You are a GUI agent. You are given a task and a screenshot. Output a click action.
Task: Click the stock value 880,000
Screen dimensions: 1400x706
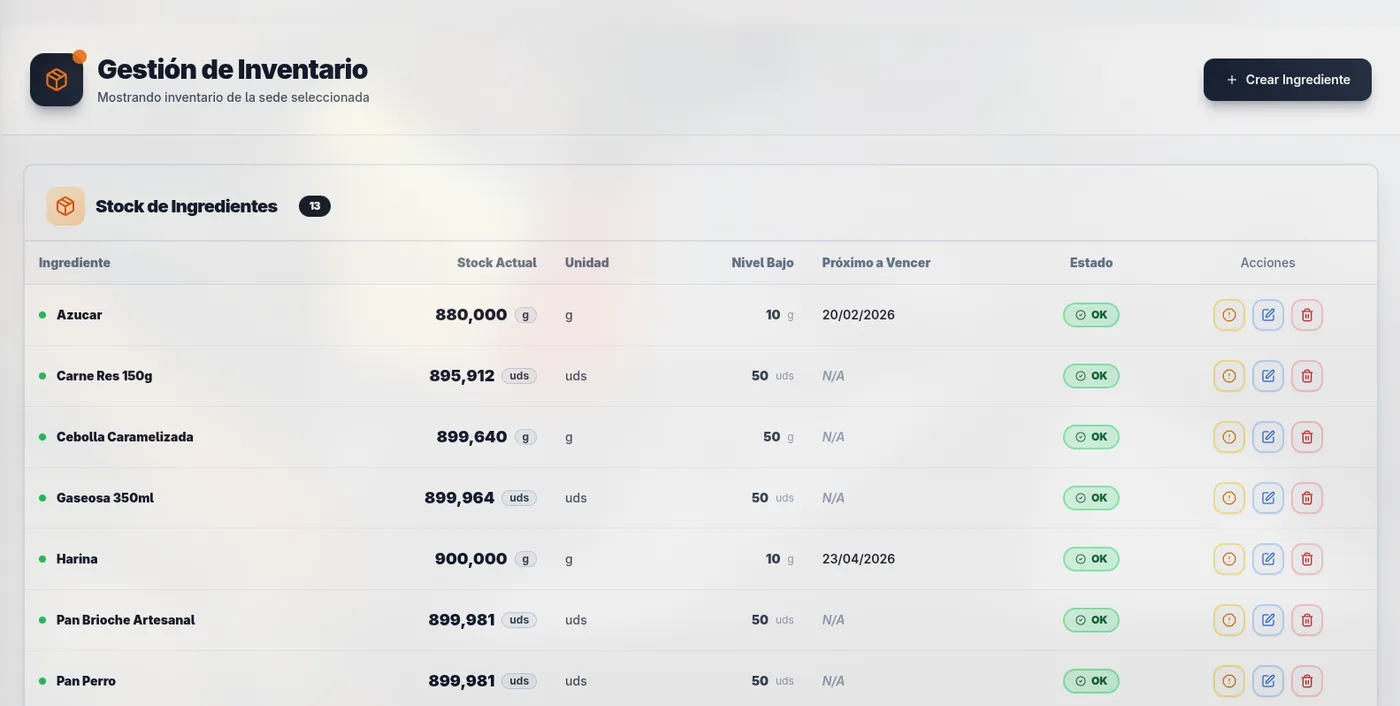coord(471,315)
